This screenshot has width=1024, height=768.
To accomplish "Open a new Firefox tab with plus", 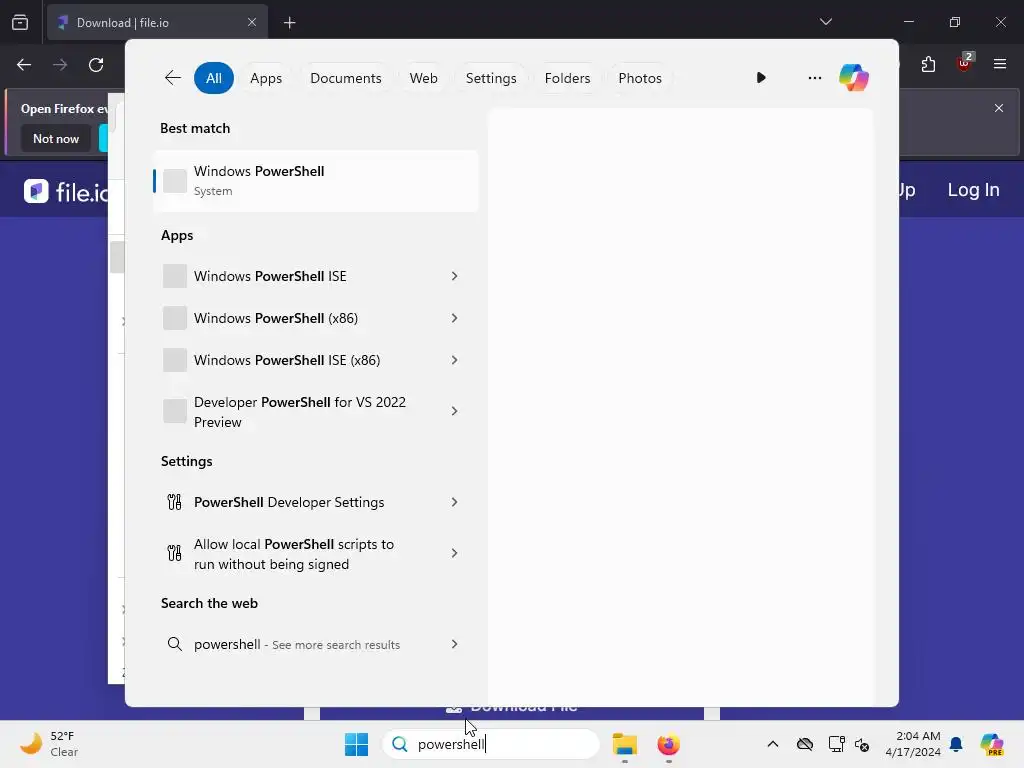I will pyautogui.click(x=289, y=23).
